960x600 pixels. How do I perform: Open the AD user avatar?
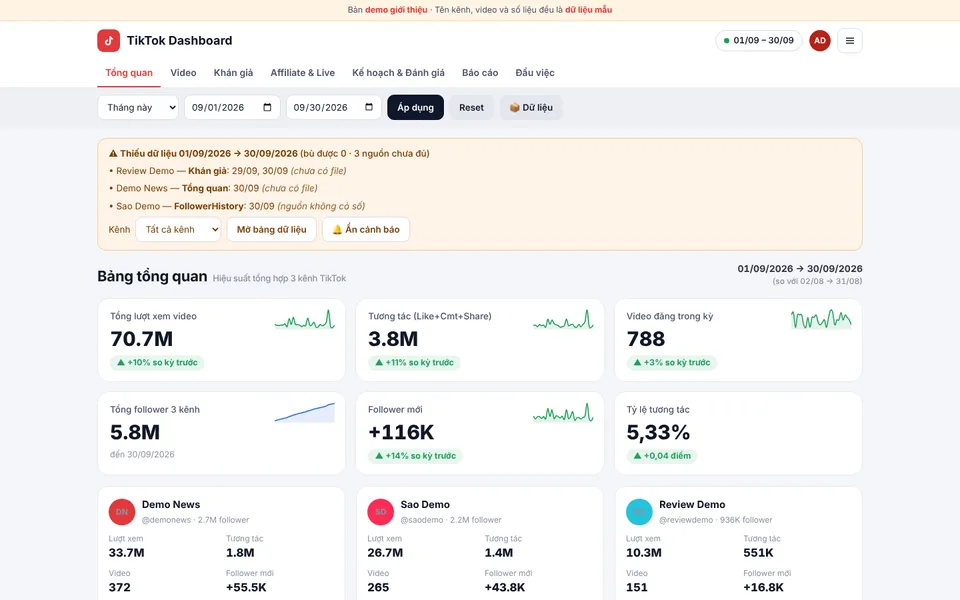820,40
